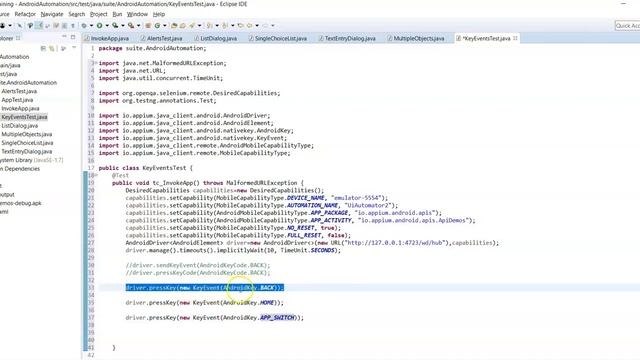Open the Window menu
640x360 pixels.
click(137, 14)
